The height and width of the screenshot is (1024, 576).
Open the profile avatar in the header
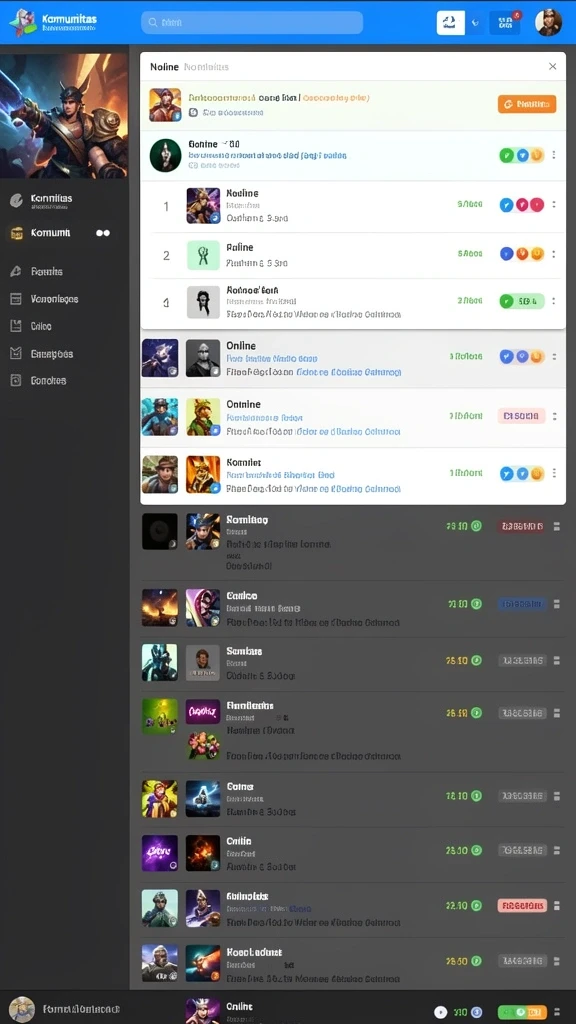(x=548, y=22)
